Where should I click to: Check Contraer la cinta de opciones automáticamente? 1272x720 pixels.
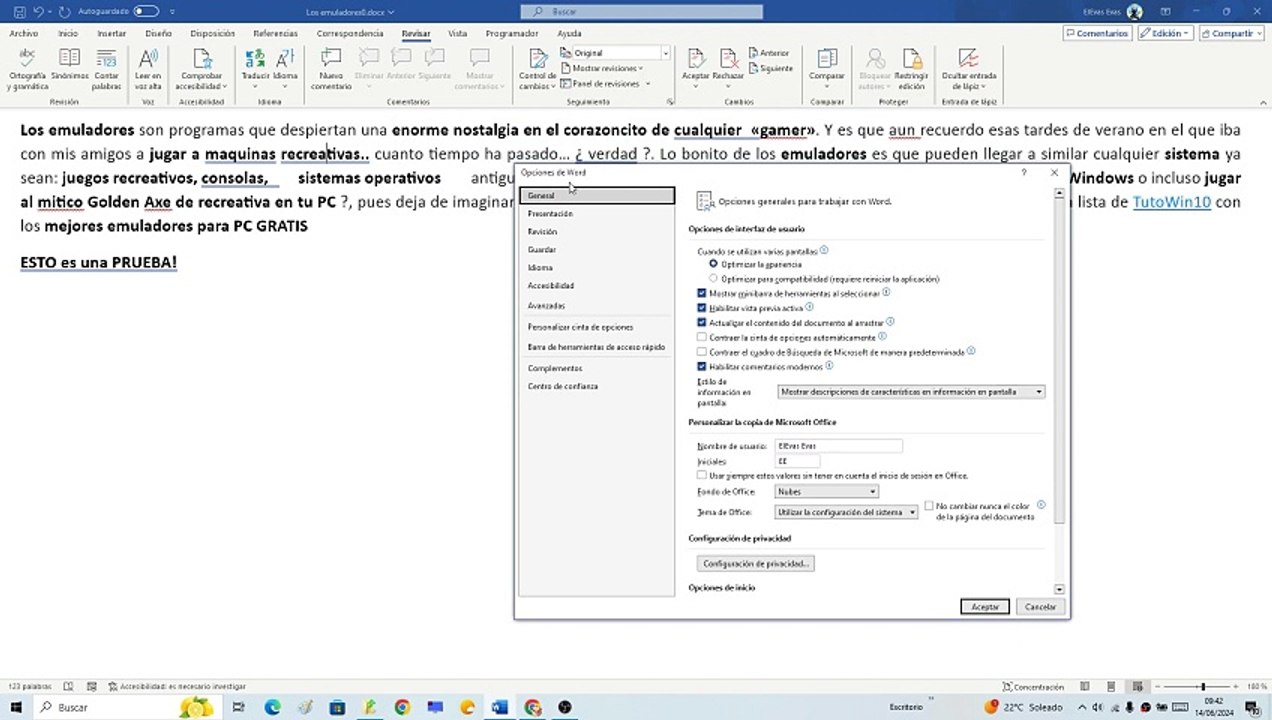[702, 338]
